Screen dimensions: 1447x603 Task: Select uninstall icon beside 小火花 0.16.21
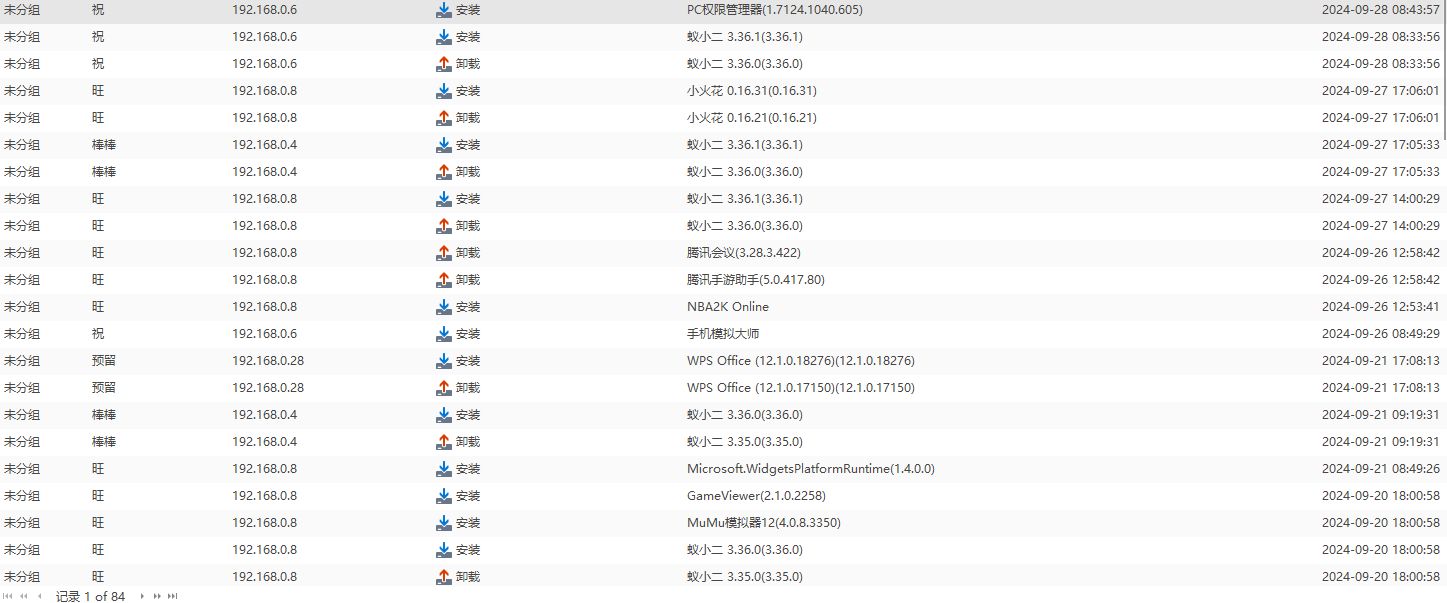(444, 118)
